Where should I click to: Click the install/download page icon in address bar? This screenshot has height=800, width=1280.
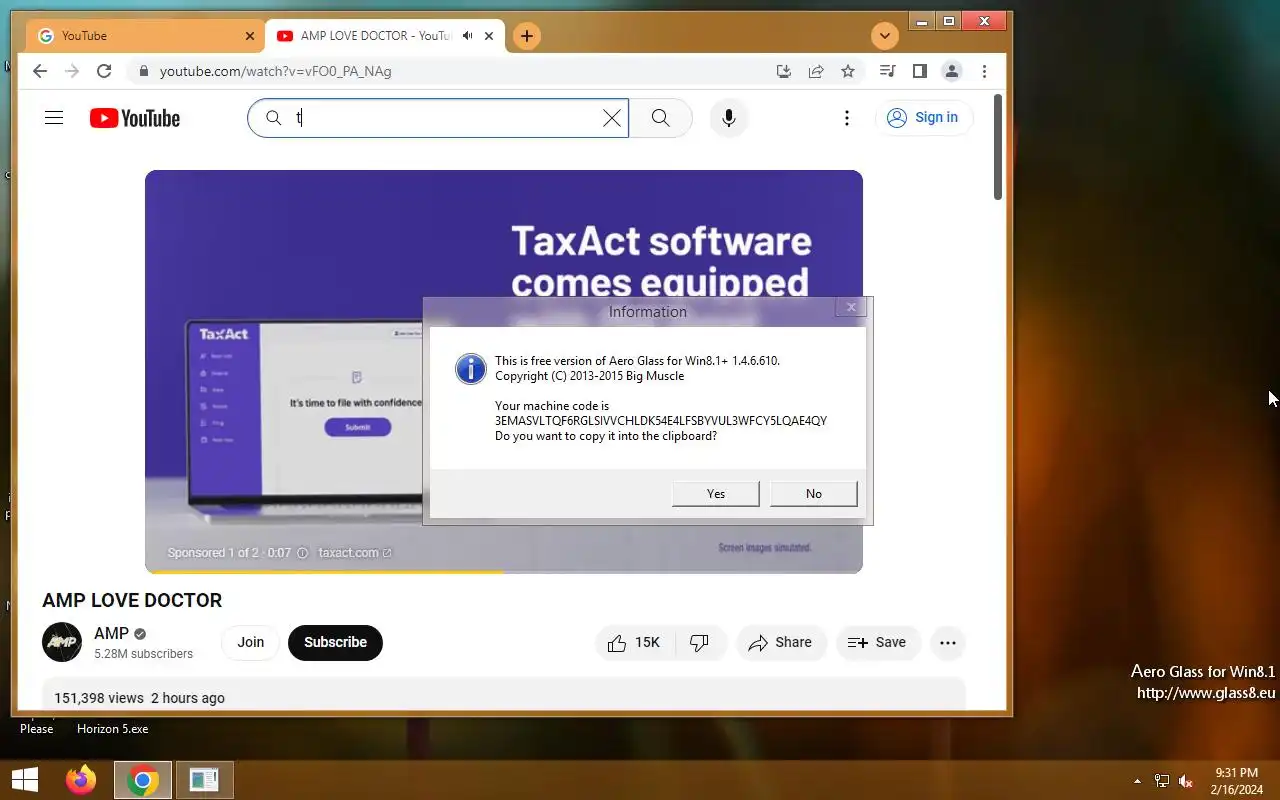point(784,71)
